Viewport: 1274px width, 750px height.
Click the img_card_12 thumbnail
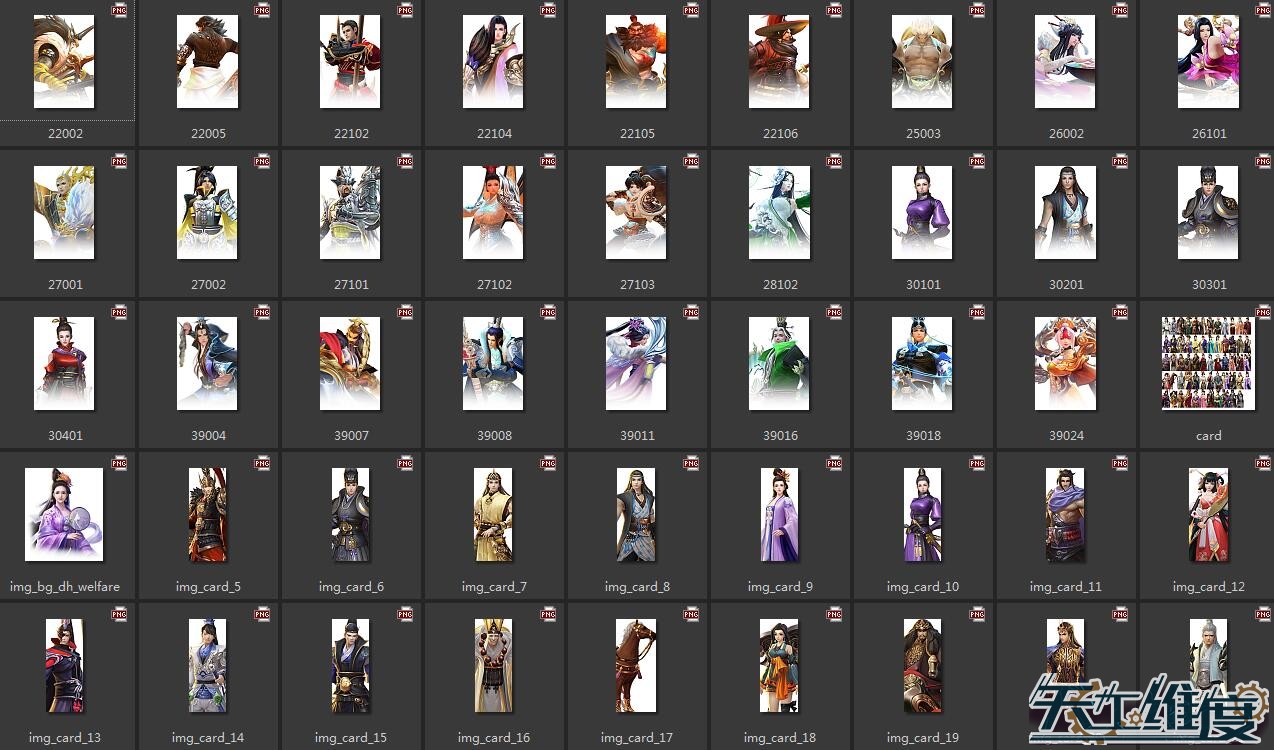(x=1208, y=515)
